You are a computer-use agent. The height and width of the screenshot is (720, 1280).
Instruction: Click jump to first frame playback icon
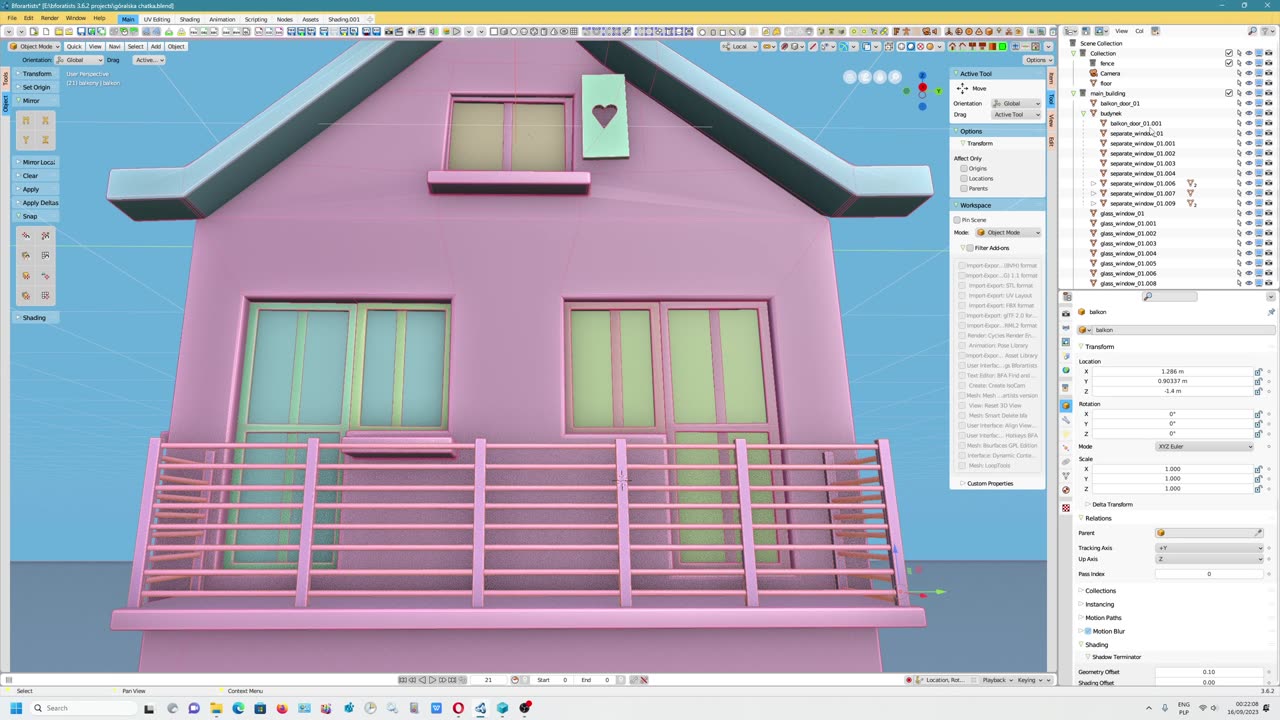pos(403,680)
